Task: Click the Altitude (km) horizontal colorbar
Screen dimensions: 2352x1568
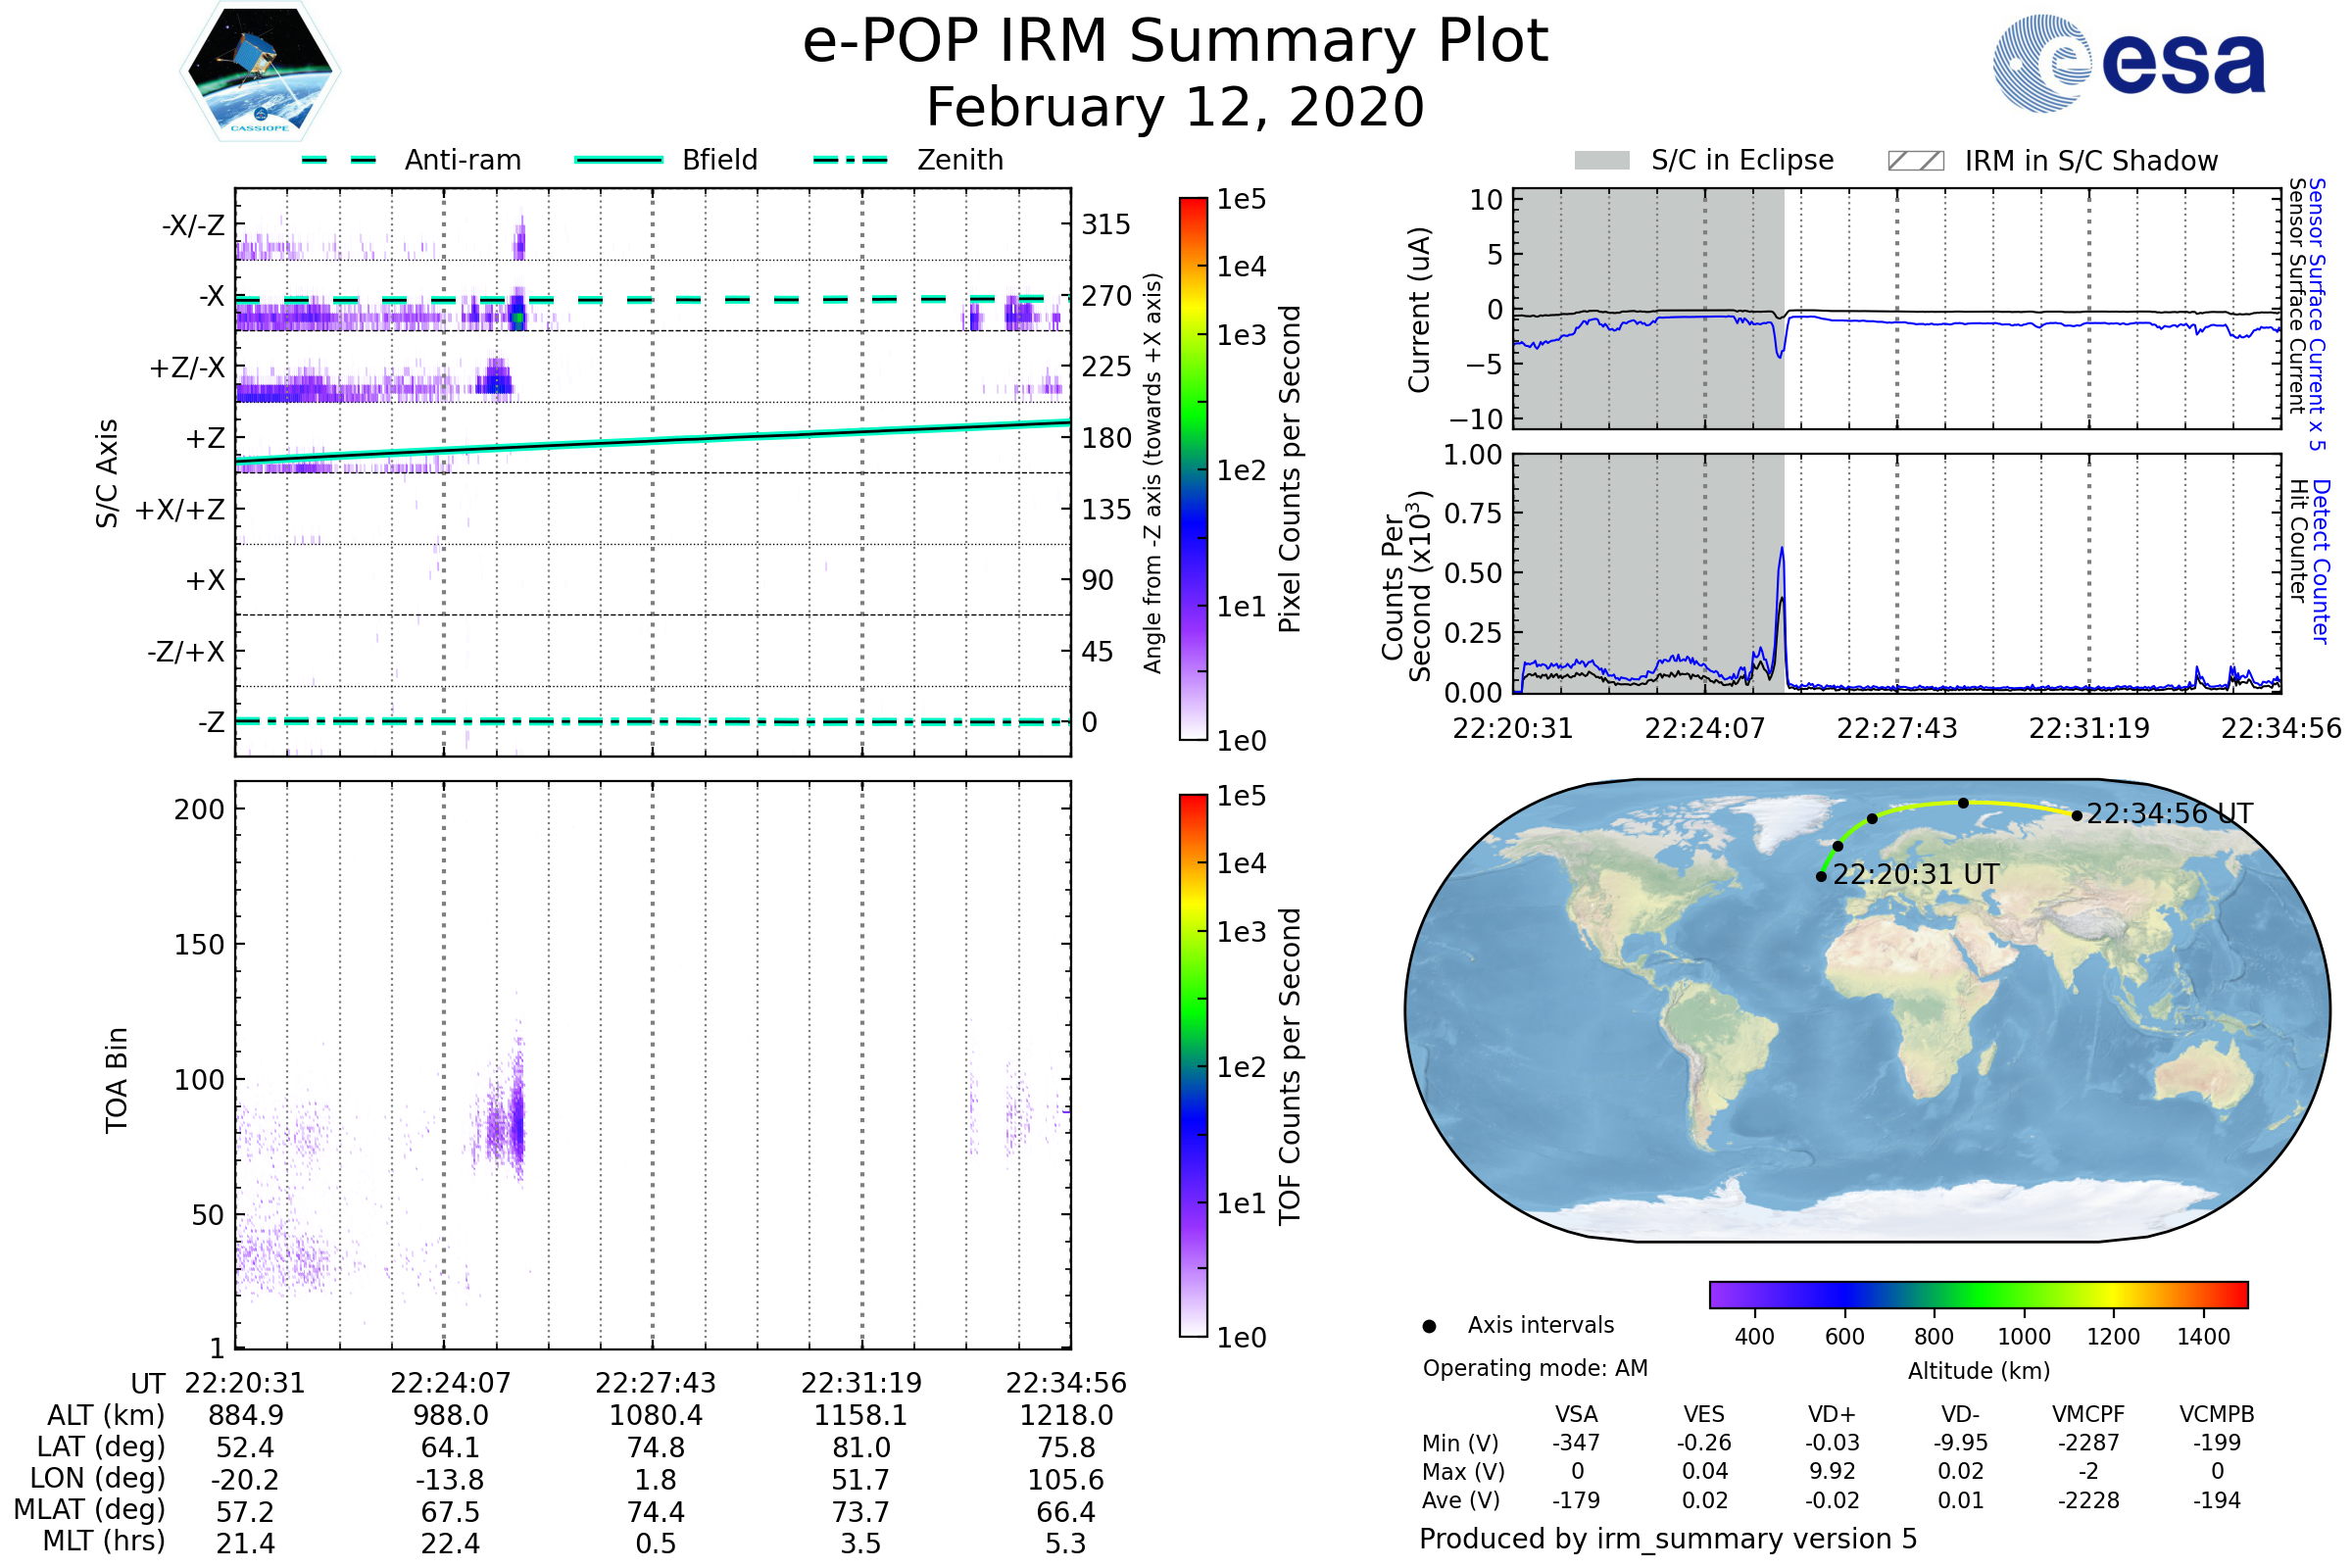Action: coord(1978,1294)
